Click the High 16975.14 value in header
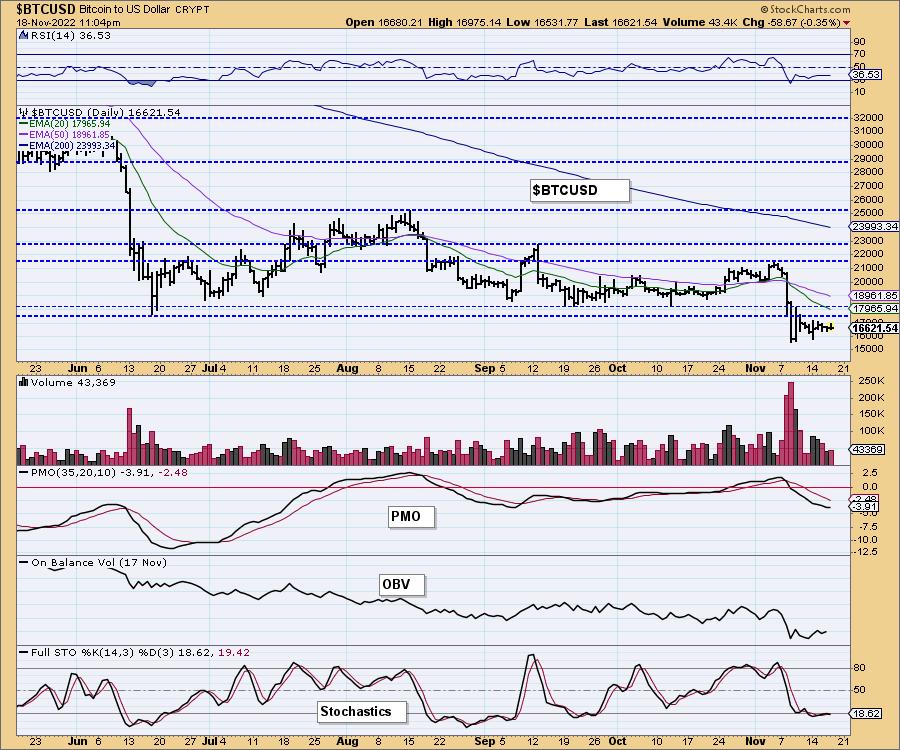 (x=464, y=22)
